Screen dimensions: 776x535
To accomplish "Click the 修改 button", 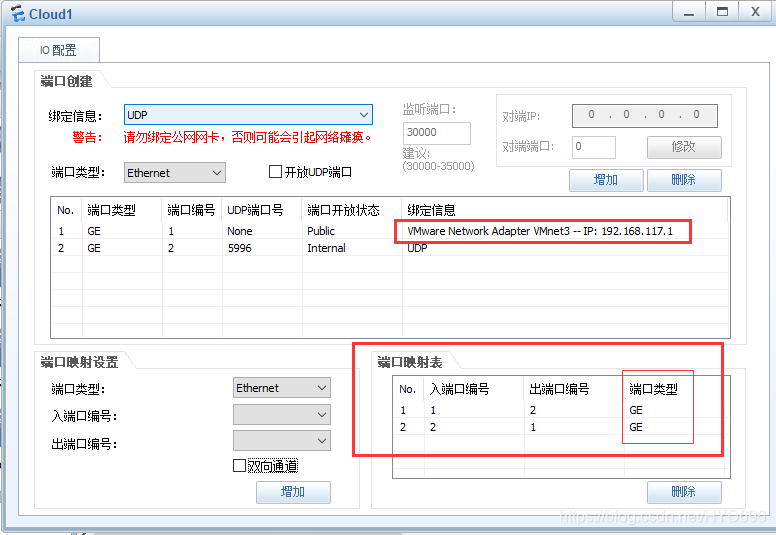I will tap(684, 147).
